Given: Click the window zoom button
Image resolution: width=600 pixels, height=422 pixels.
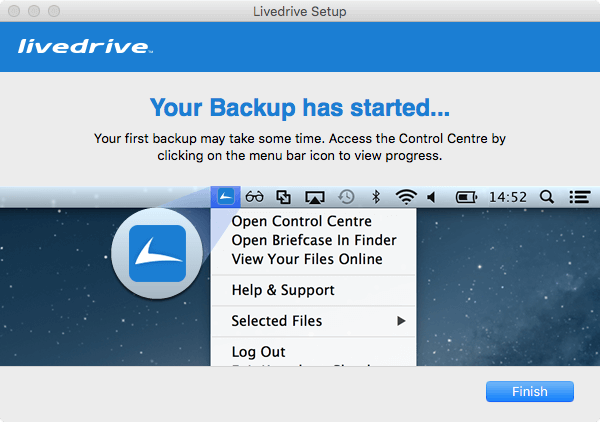Looking at the screenshot, I should [x=54, y=11].
